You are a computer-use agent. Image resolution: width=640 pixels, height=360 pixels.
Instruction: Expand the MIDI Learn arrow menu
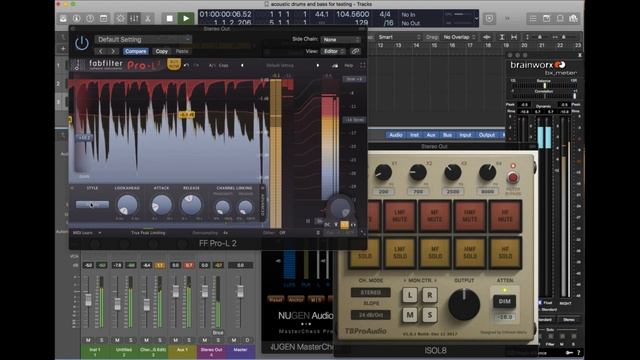coord(100,233)
